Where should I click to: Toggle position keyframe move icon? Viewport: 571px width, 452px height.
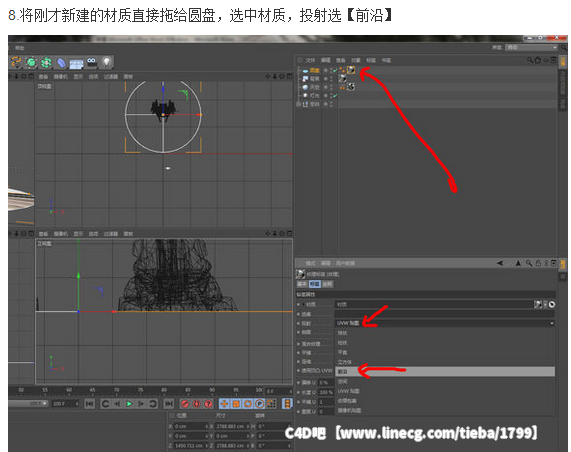tap(224, 404)
